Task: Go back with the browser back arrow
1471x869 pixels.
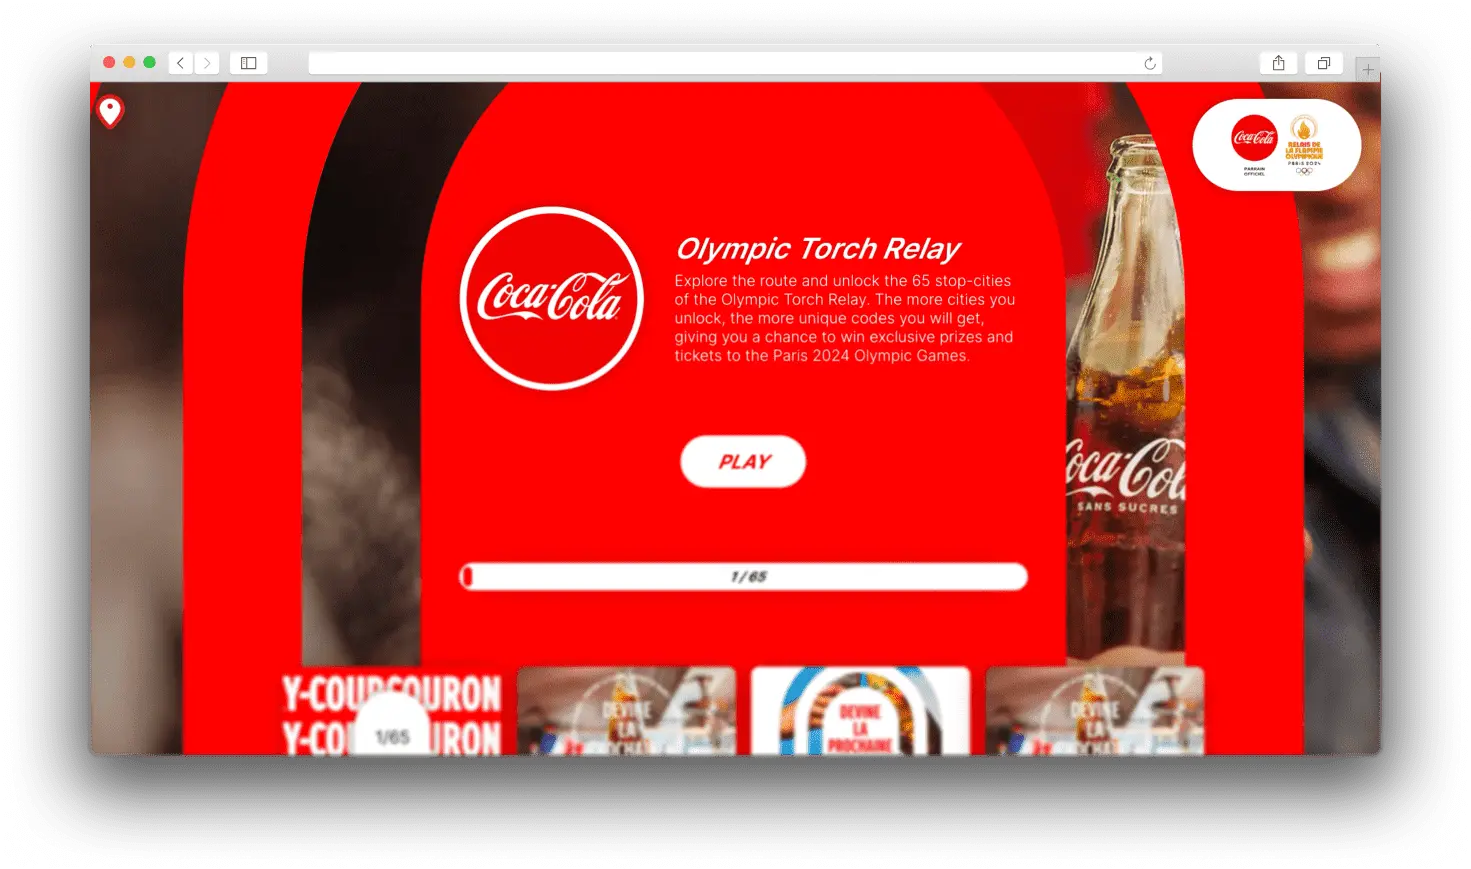Action: coord(181,63)
